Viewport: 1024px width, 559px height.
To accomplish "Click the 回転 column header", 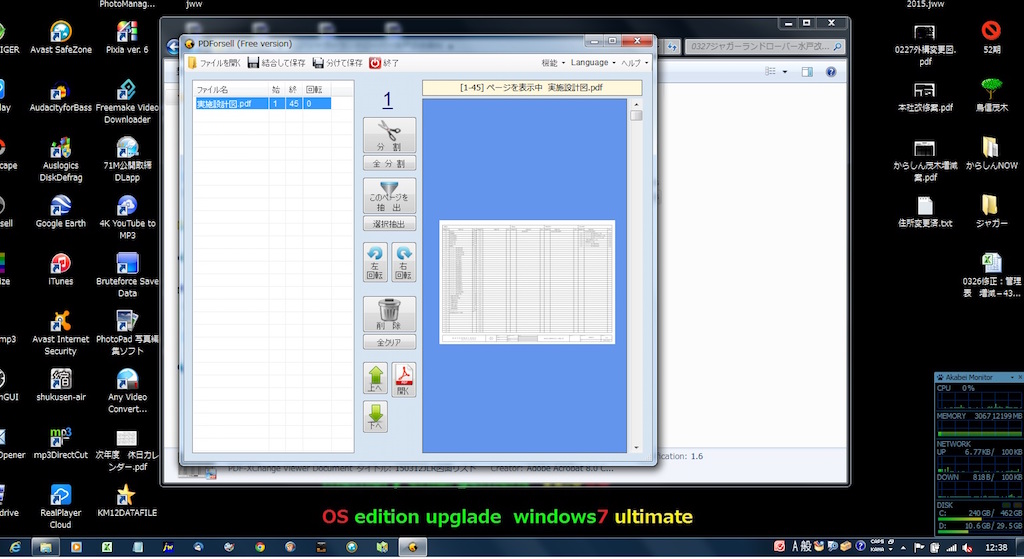I will [x=317, y=89].
